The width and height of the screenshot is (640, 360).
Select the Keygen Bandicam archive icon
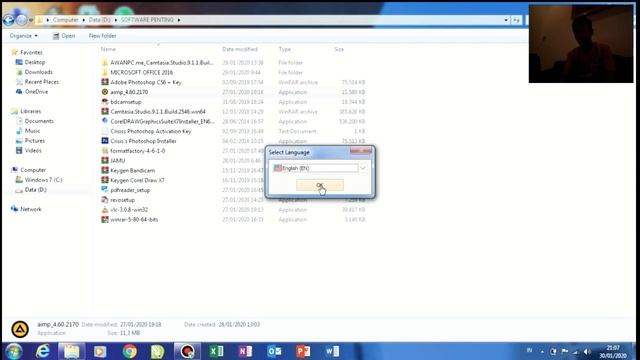click(x=105, y=170)
